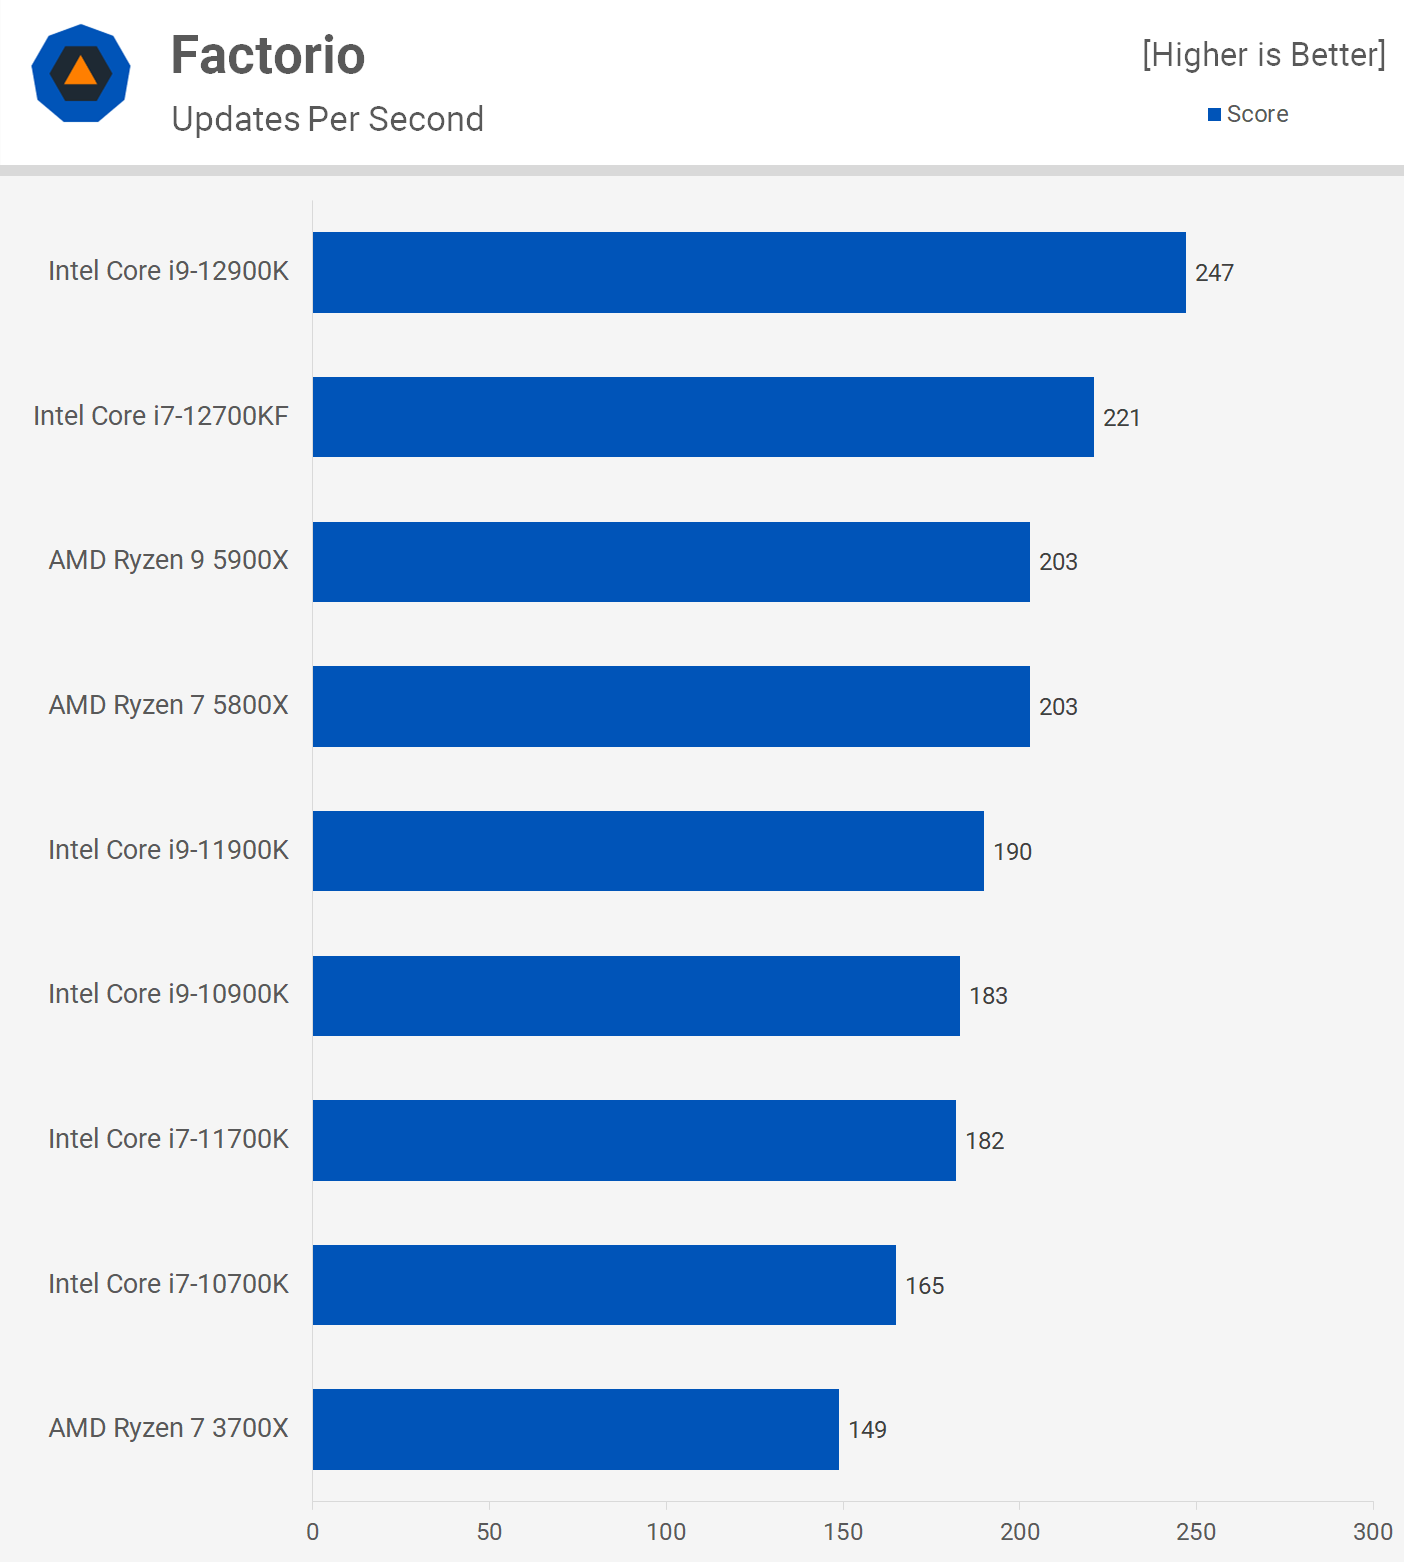Select the Intel Core i7-10700K bar
The image size is (1405, 1562).
(604, 1285)
